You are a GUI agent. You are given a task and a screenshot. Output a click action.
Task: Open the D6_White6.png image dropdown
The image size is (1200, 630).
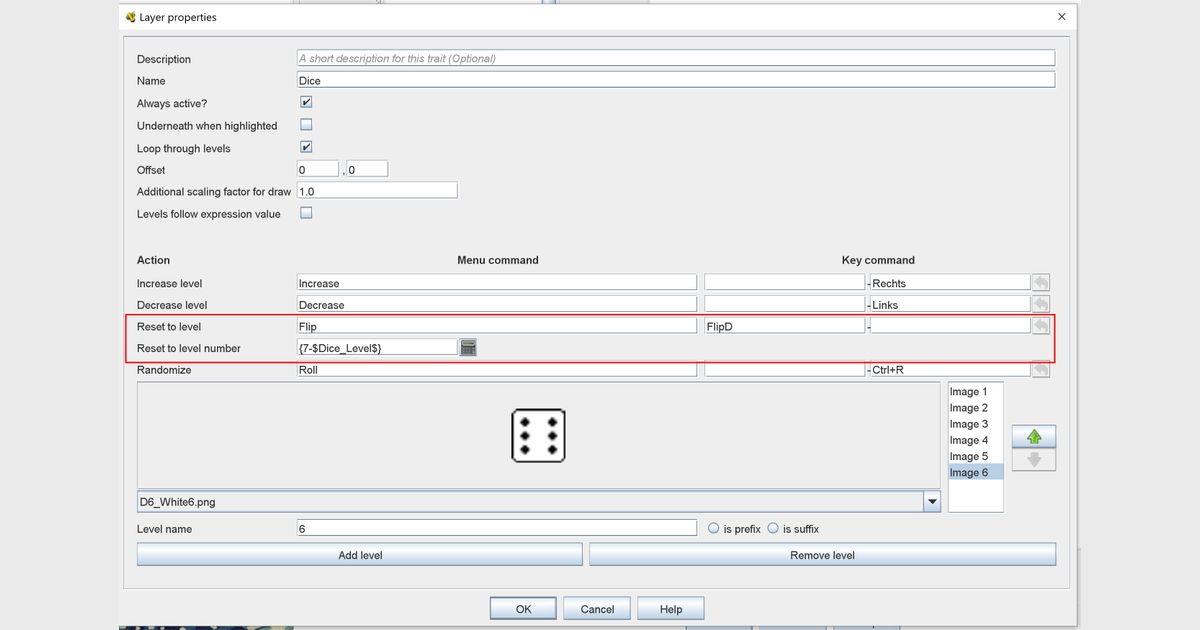932,502
